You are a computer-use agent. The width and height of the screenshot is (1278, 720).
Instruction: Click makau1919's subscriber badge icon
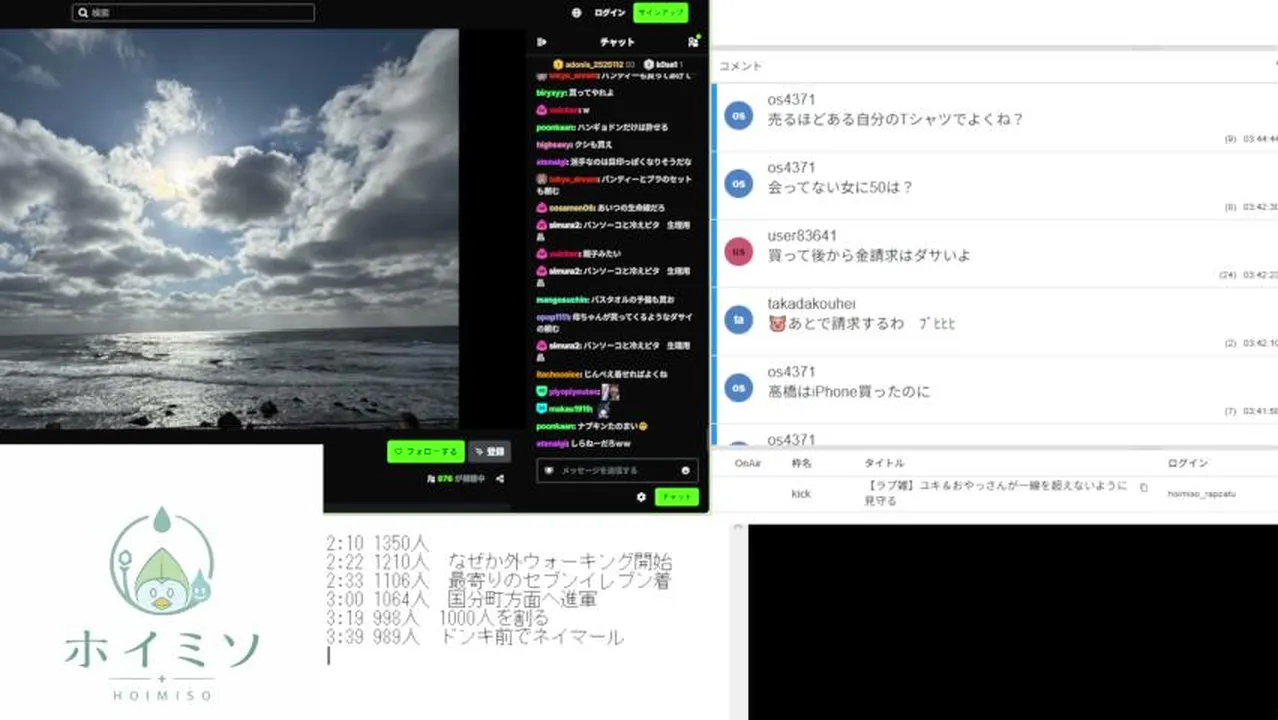[542, 409]
